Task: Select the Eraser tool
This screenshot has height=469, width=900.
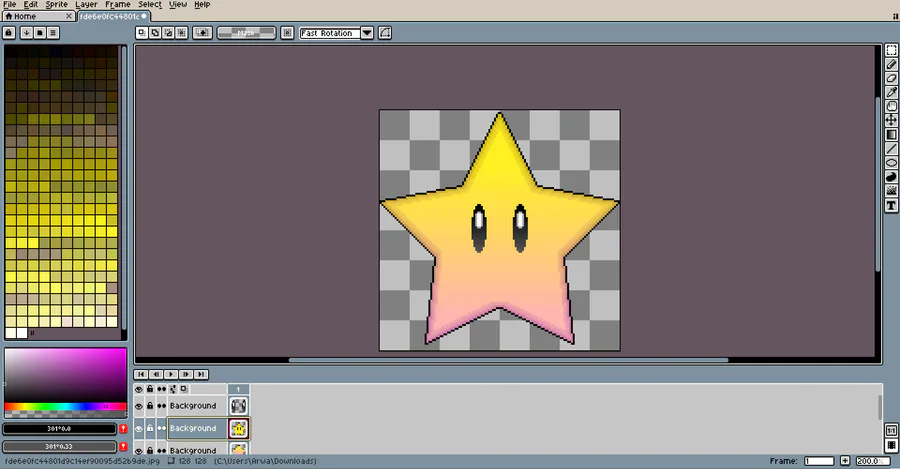Action: coord(891,78)
